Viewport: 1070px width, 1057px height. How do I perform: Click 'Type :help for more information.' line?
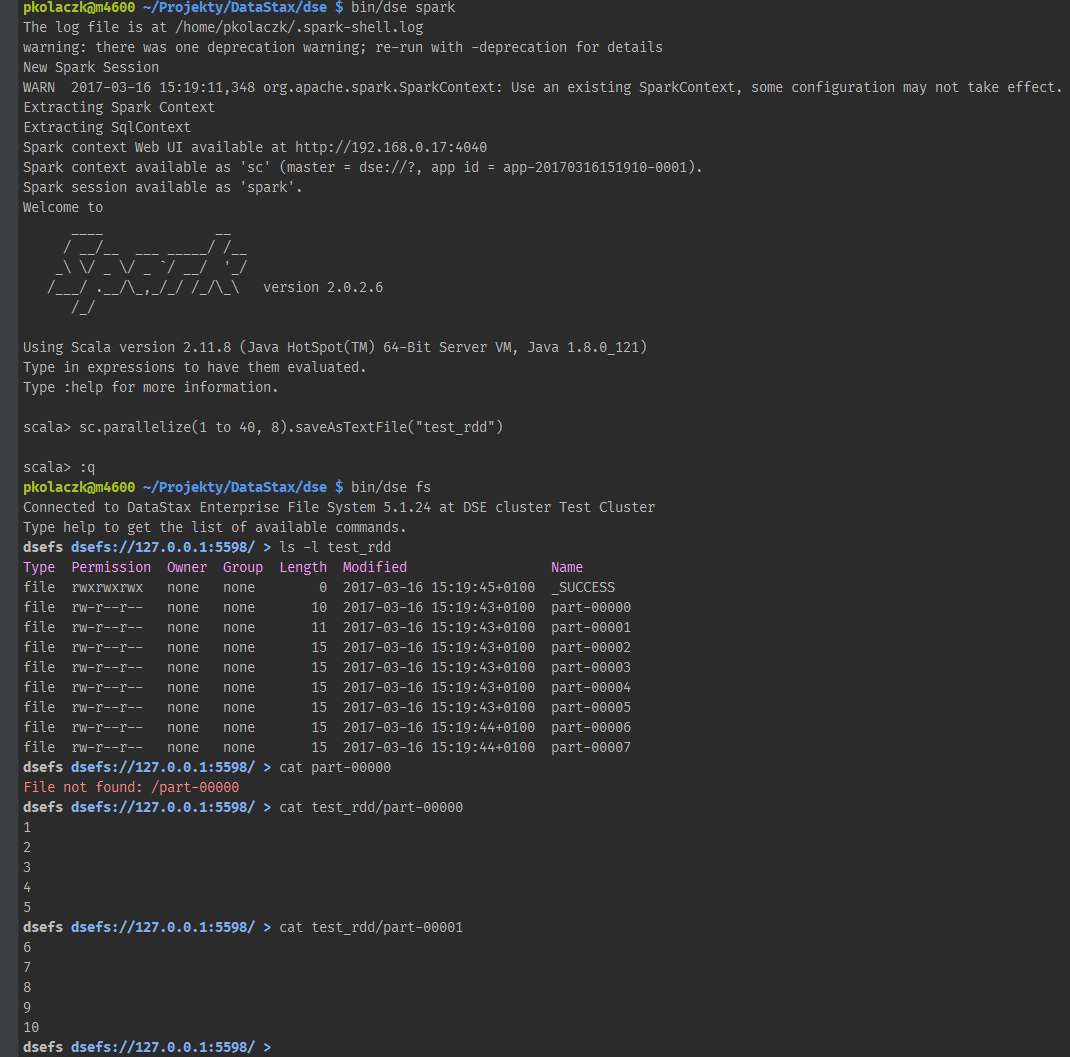coord(151,388)
